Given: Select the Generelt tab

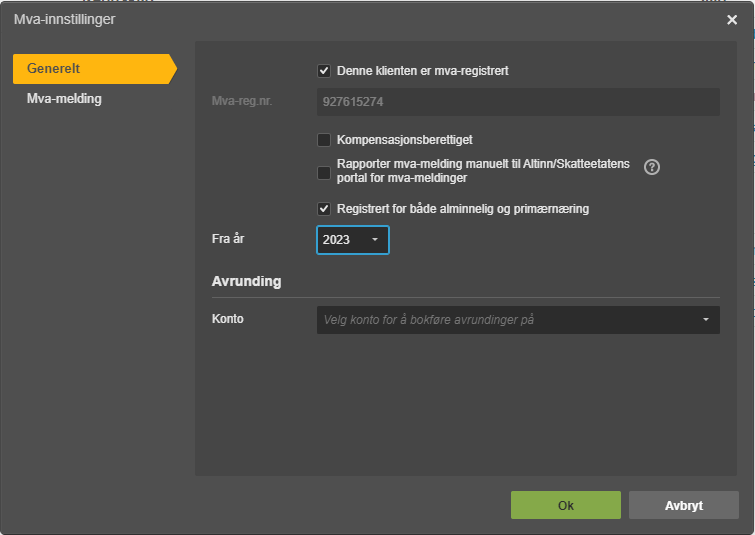Looking at the screenshot, I should pyautogui.click(x=95, y=69).
